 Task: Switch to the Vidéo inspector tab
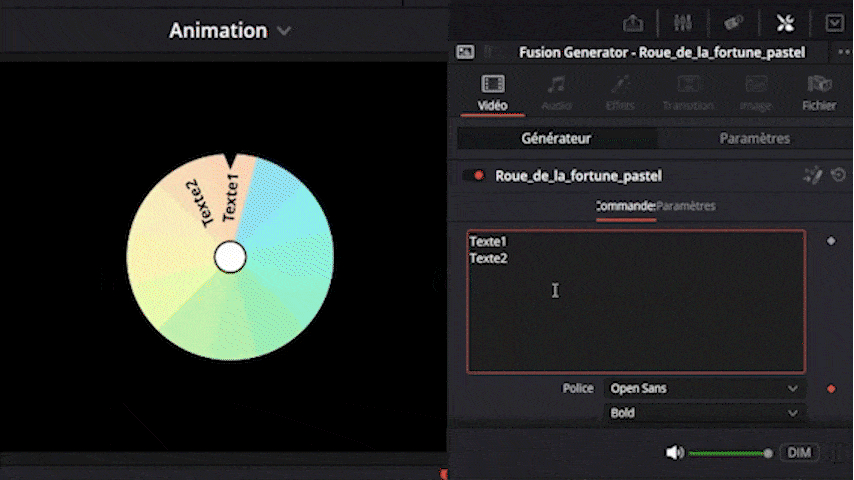pyautogui.click(x=492, y=93)
